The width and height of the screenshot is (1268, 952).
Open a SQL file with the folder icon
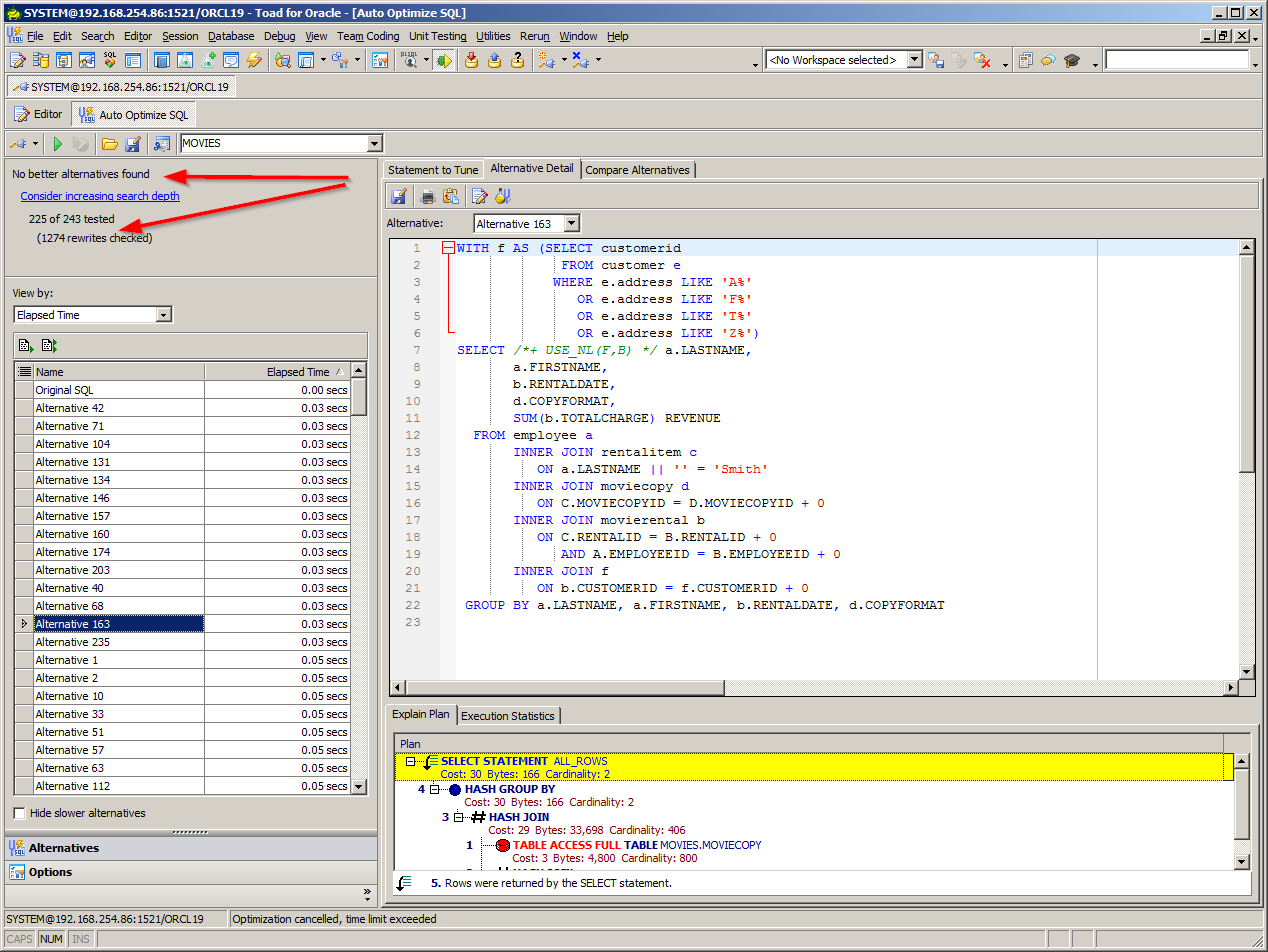(x=109, y=144)
